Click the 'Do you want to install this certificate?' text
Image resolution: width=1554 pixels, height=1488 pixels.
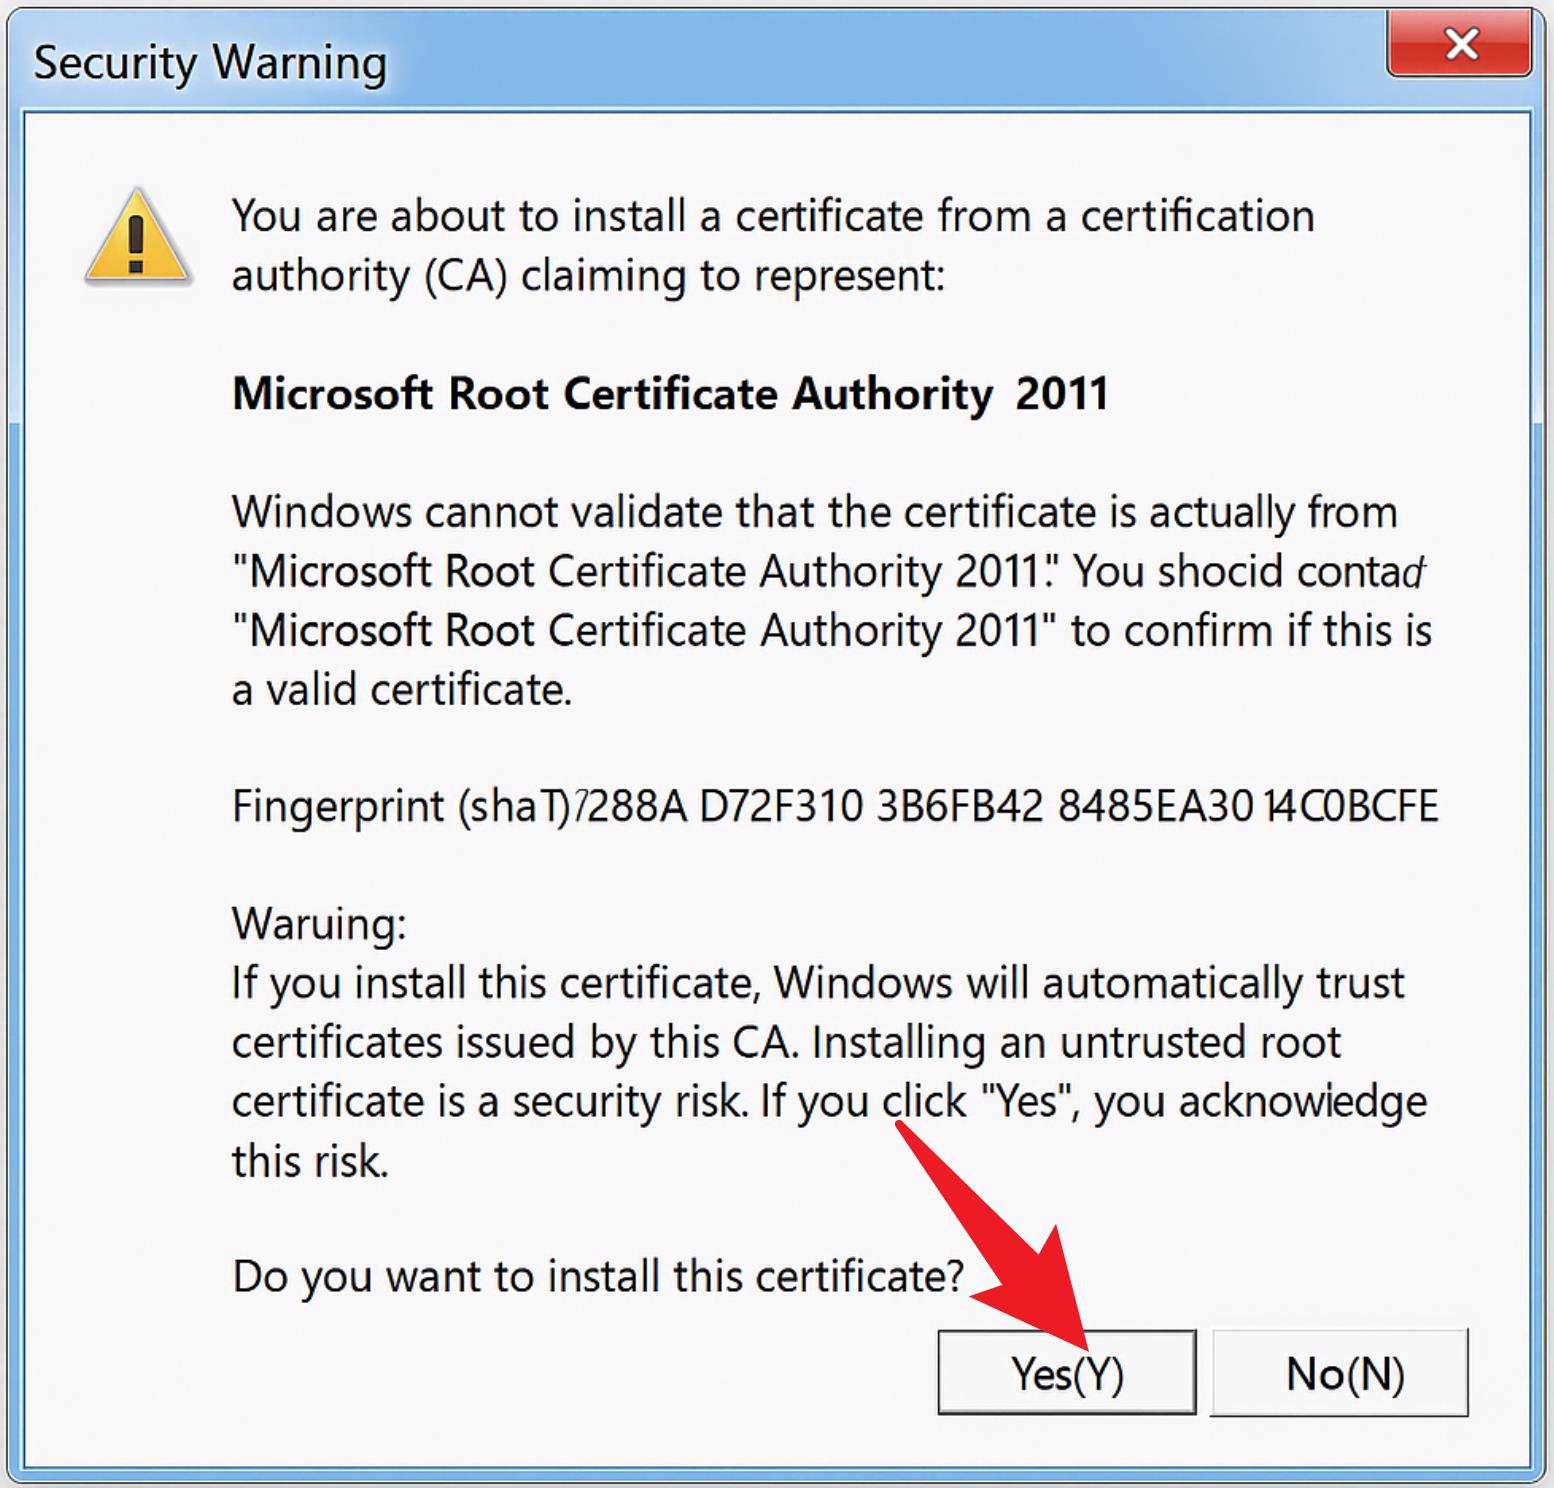pyautogui.click(x=598, y=1276)
